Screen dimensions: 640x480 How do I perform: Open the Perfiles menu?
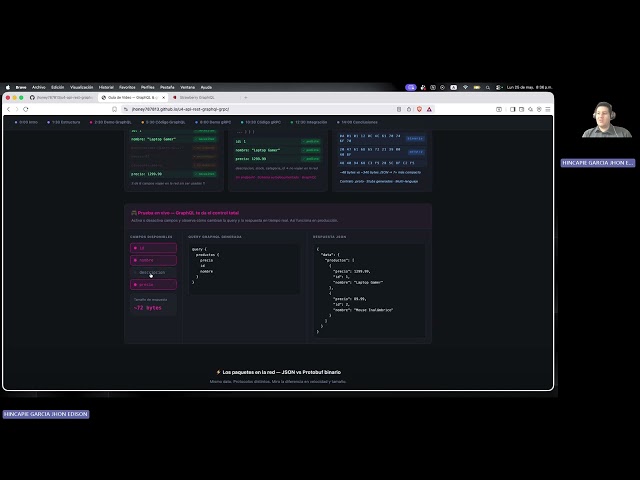pyautogui.click(x=148, y=87)
